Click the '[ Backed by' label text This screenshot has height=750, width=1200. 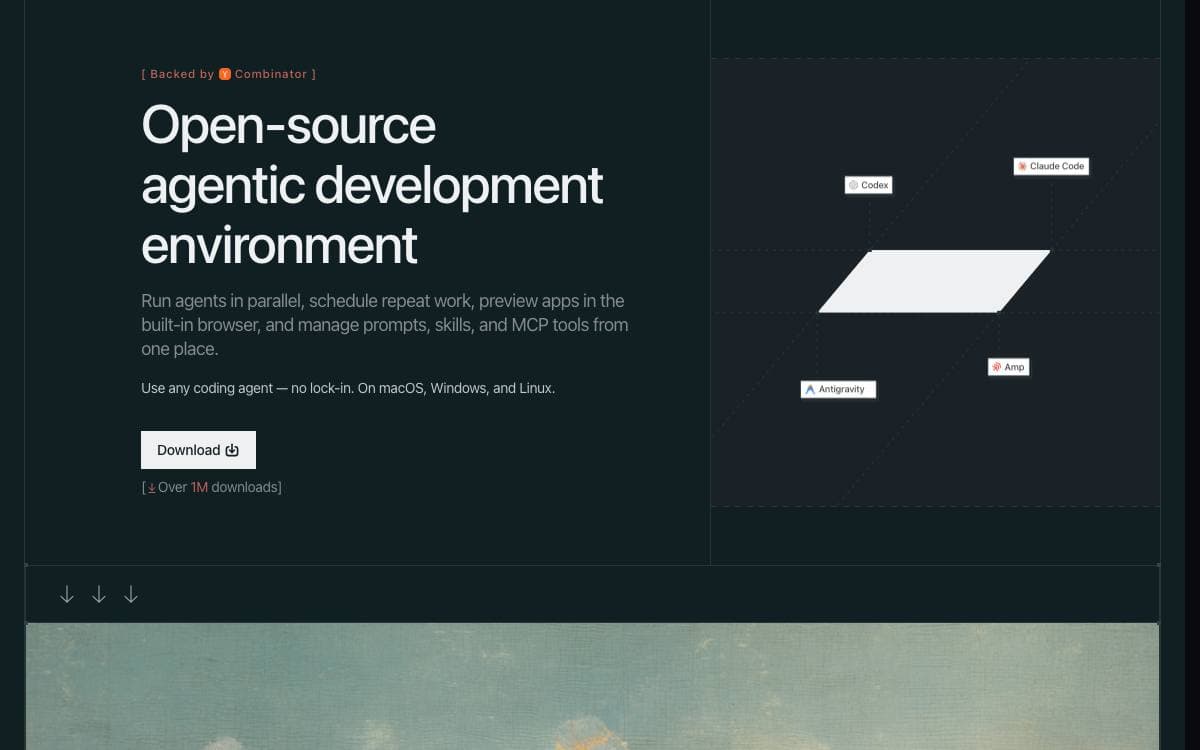click(x=178, y=74)
